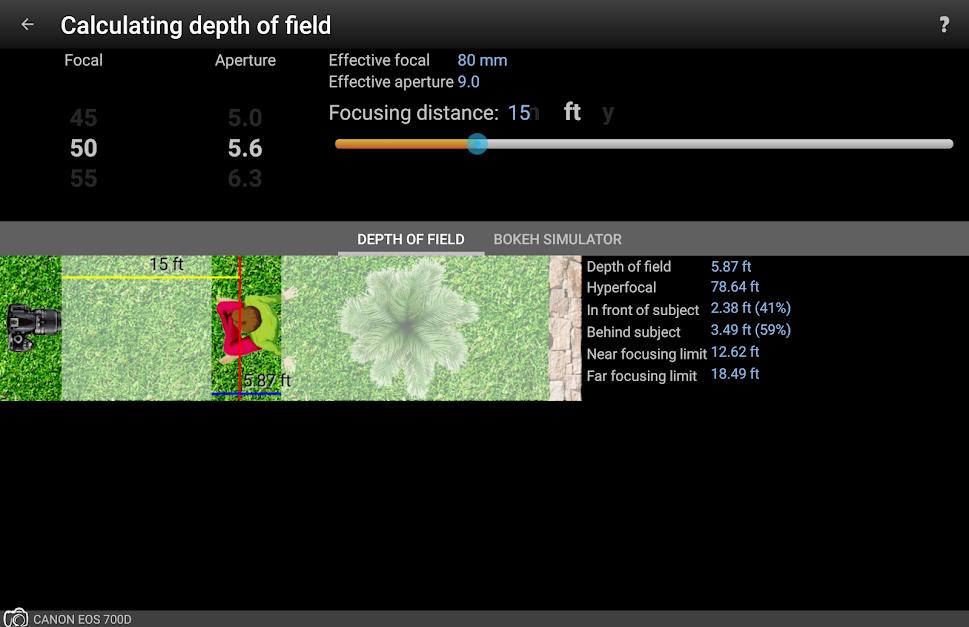This screenshot has height=627, width=969.
Task: Select the 45 focal length value
Action: (83, 118)
